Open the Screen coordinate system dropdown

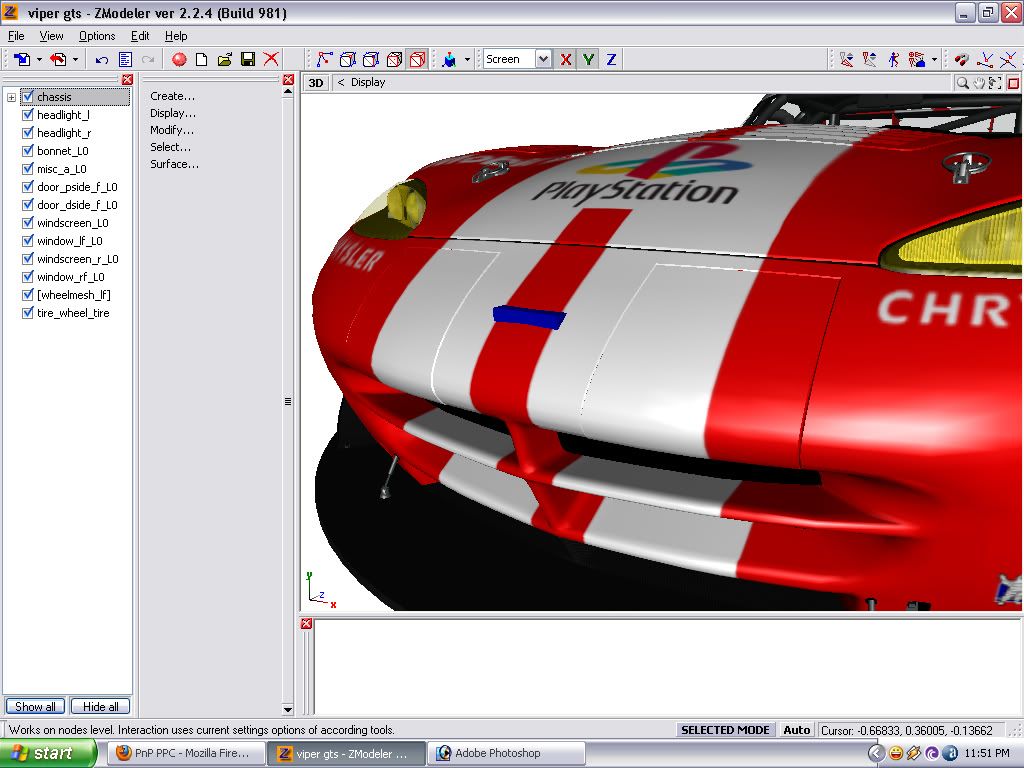543,60
